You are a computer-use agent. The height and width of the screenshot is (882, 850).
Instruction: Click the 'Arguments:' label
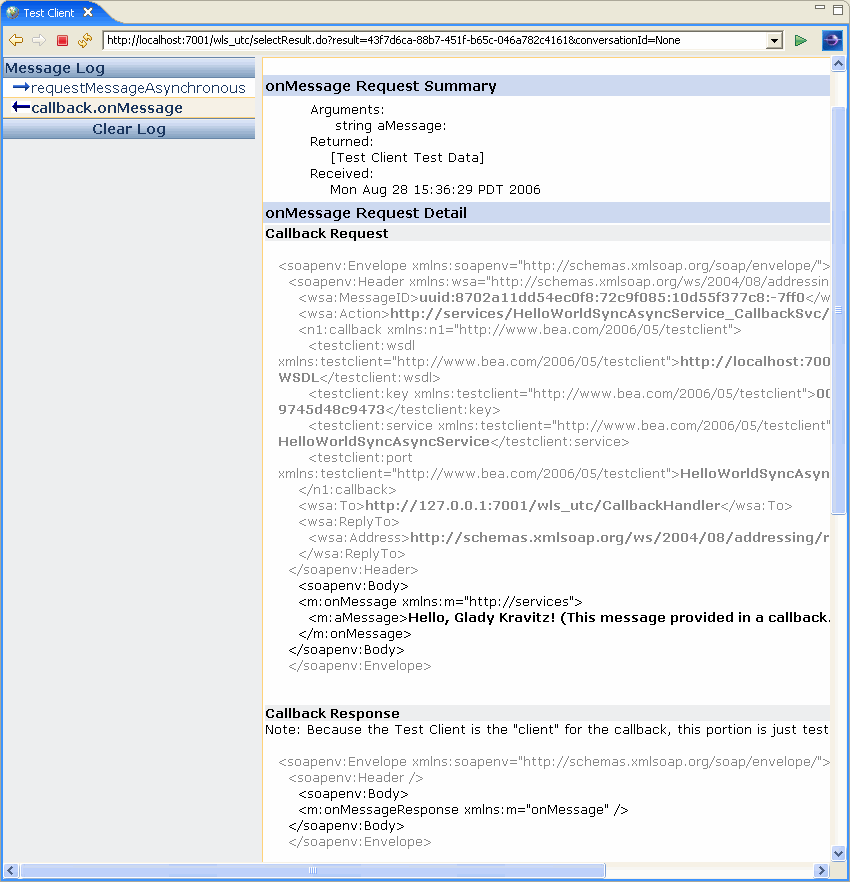[x=347, y=110]
